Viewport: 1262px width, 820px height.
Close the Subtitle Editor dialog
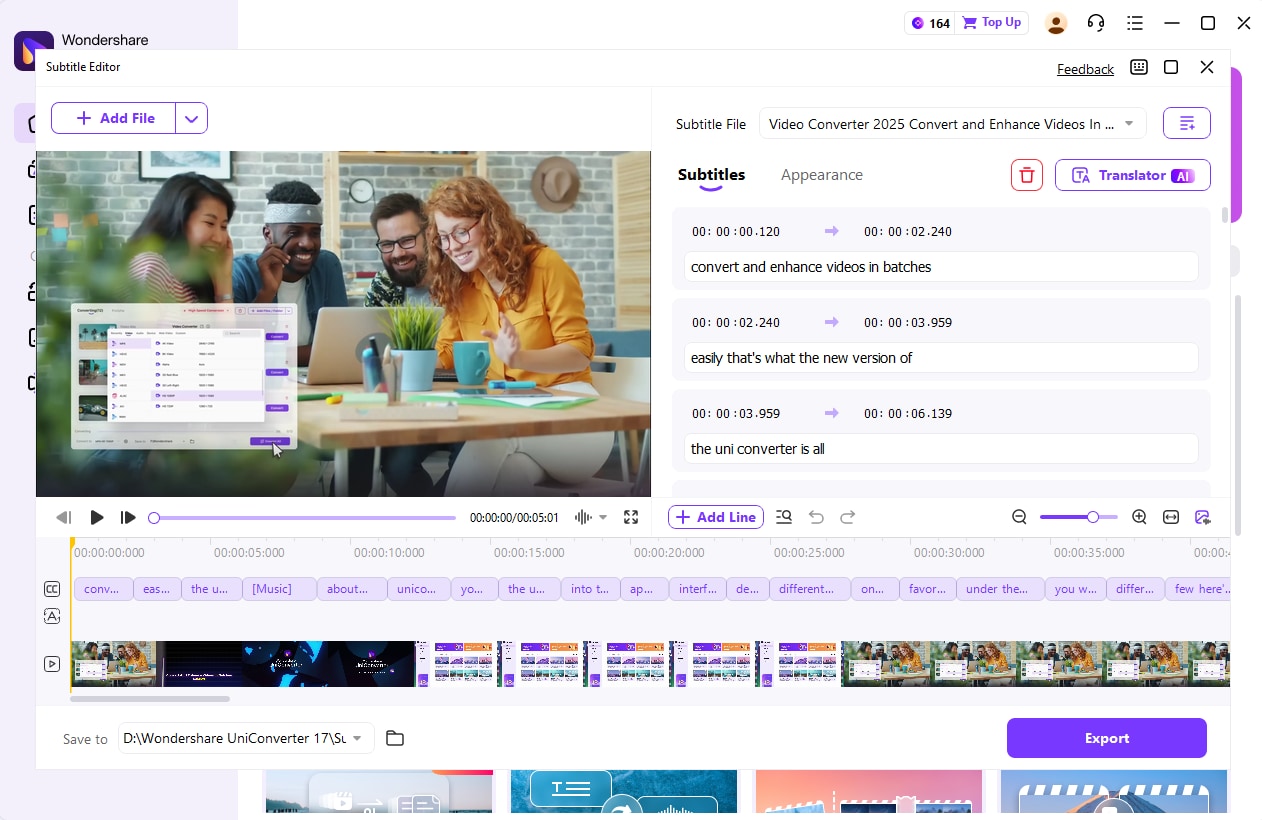(1207, 67)
